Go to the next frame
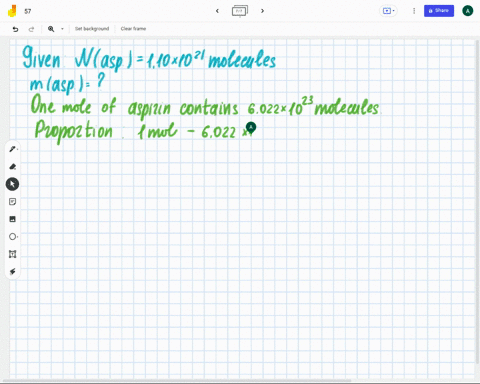The image size is (480, 384). click(x=262, y=11)
